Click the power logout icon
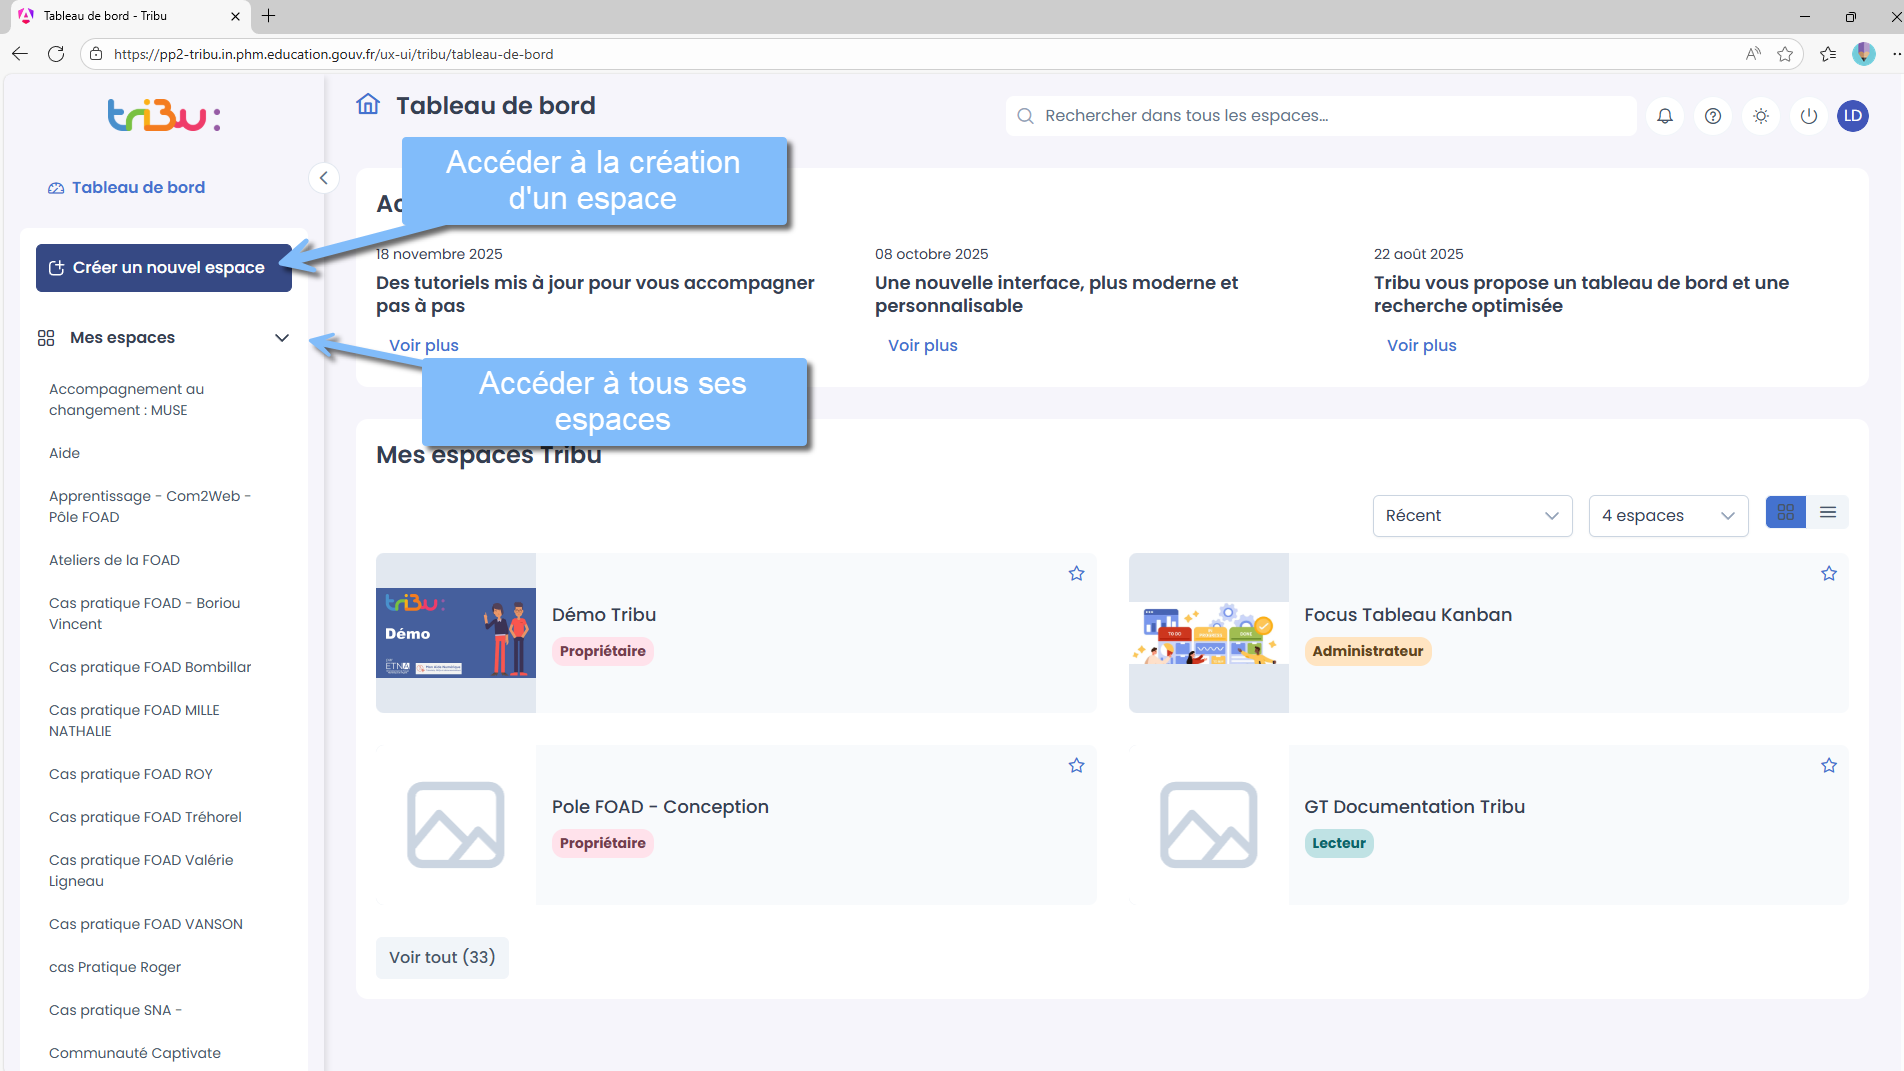Viewport: 1904px width, 1071px height. (1809, 116)
